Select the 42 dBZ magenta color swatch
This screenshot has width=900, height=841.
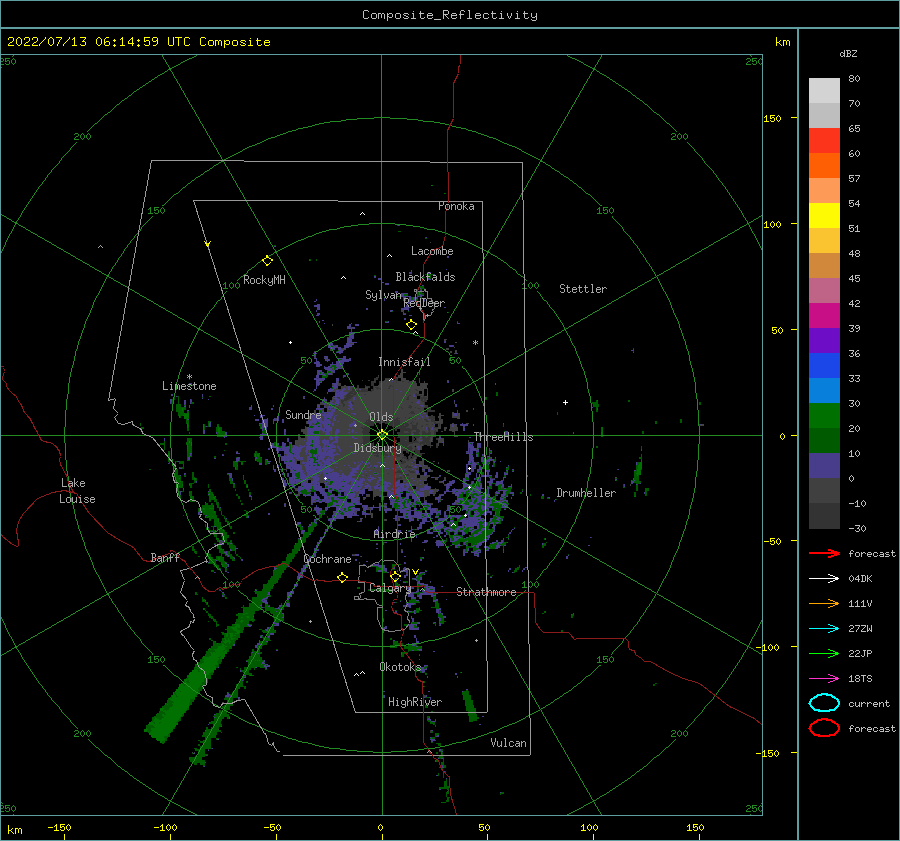click(824, 315)
